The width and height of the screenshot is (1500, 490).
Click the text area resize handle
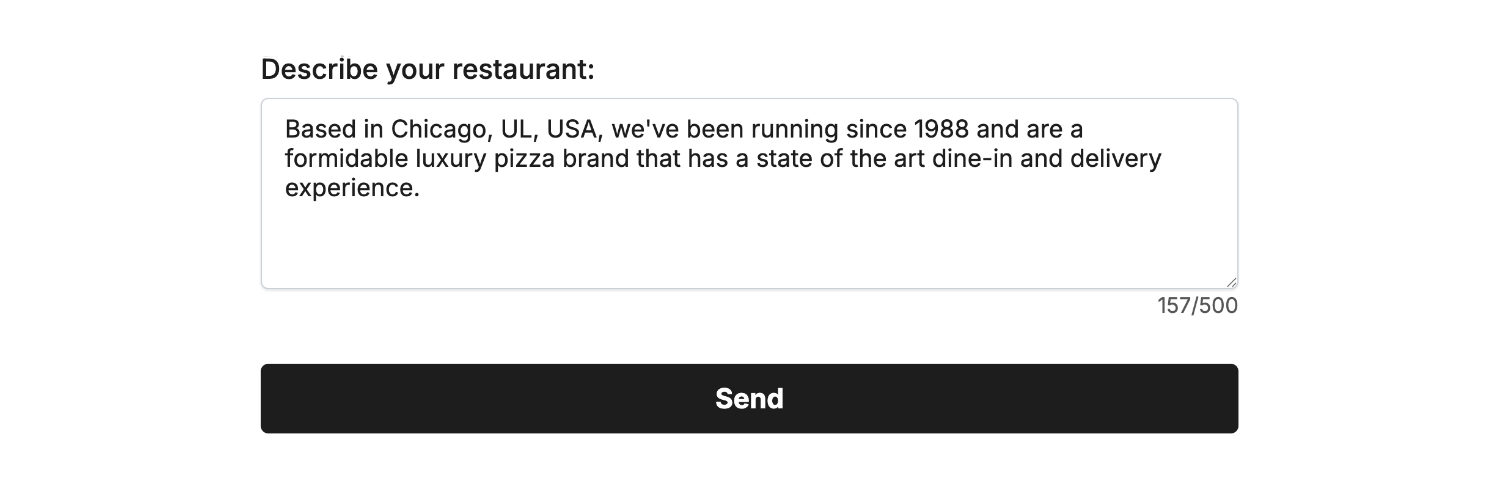(1231, 282)
